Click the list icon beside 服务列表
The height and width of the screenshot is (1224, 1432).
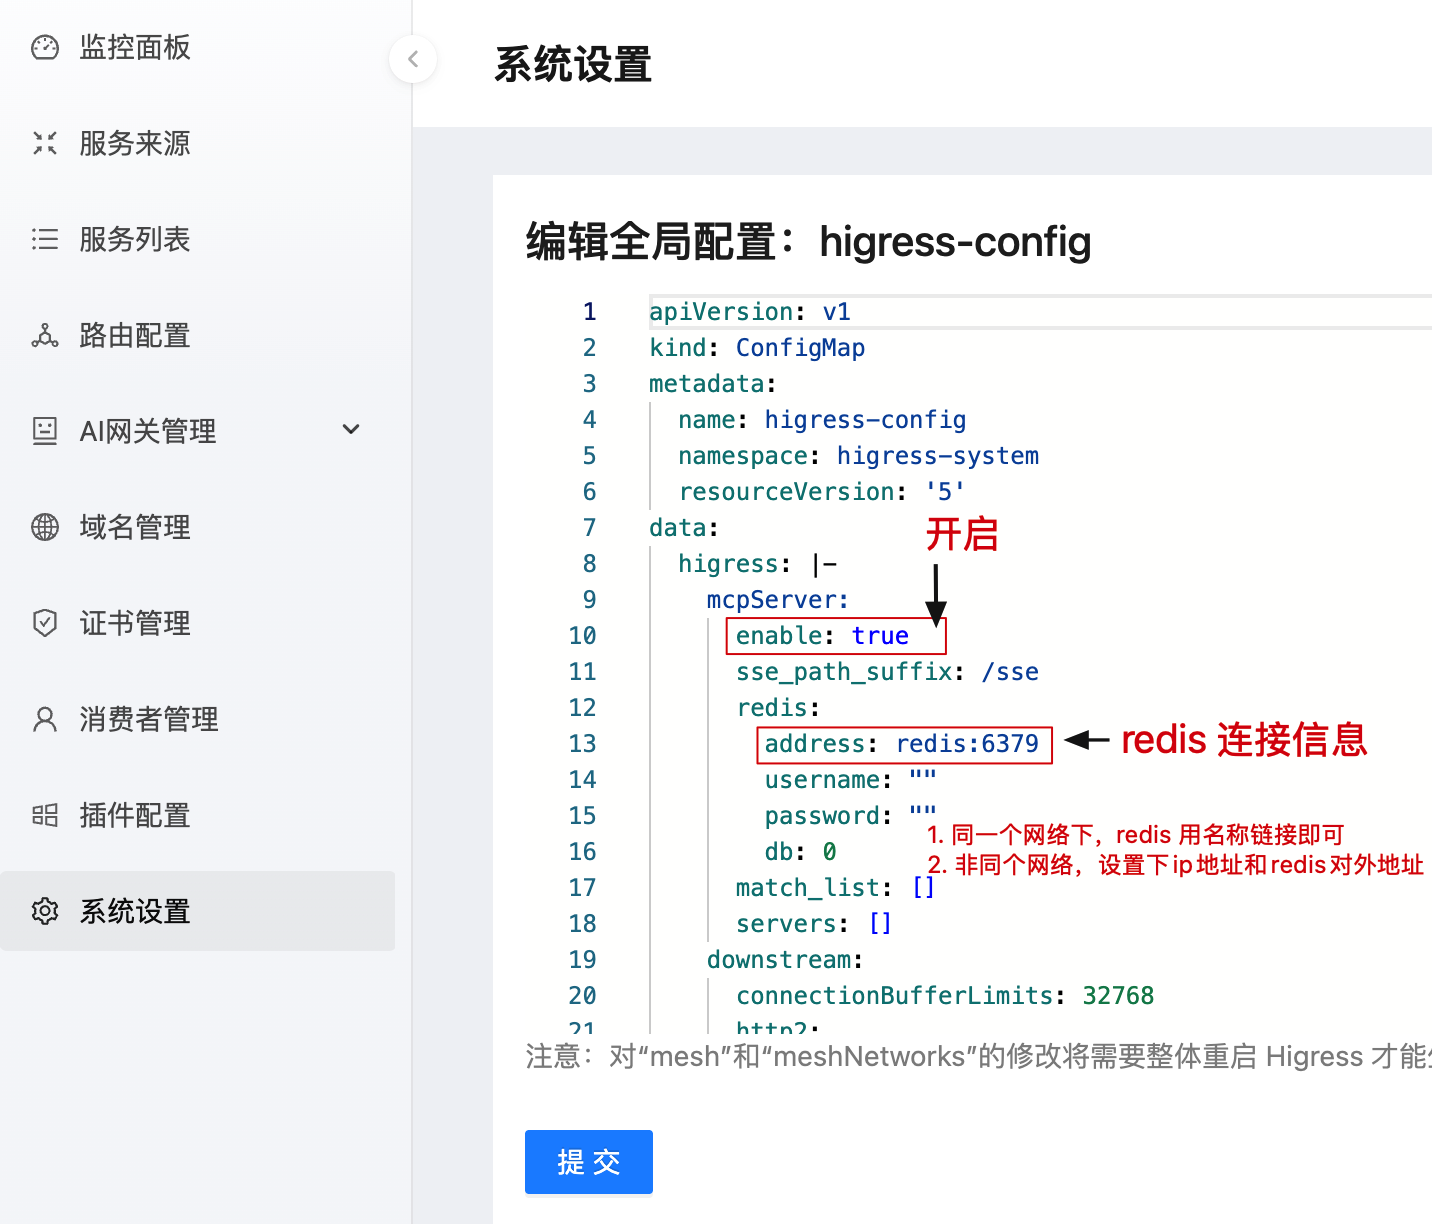[45, 239]
